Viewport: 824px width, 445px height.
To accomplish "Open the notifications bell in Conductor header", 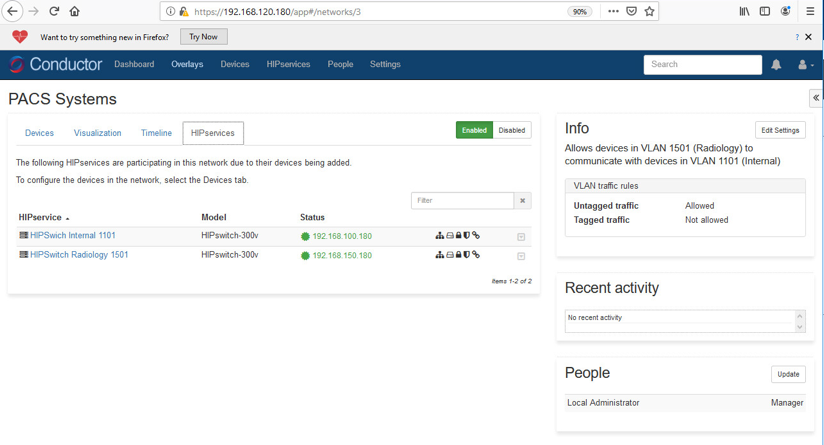I will (x=776, y=65).
